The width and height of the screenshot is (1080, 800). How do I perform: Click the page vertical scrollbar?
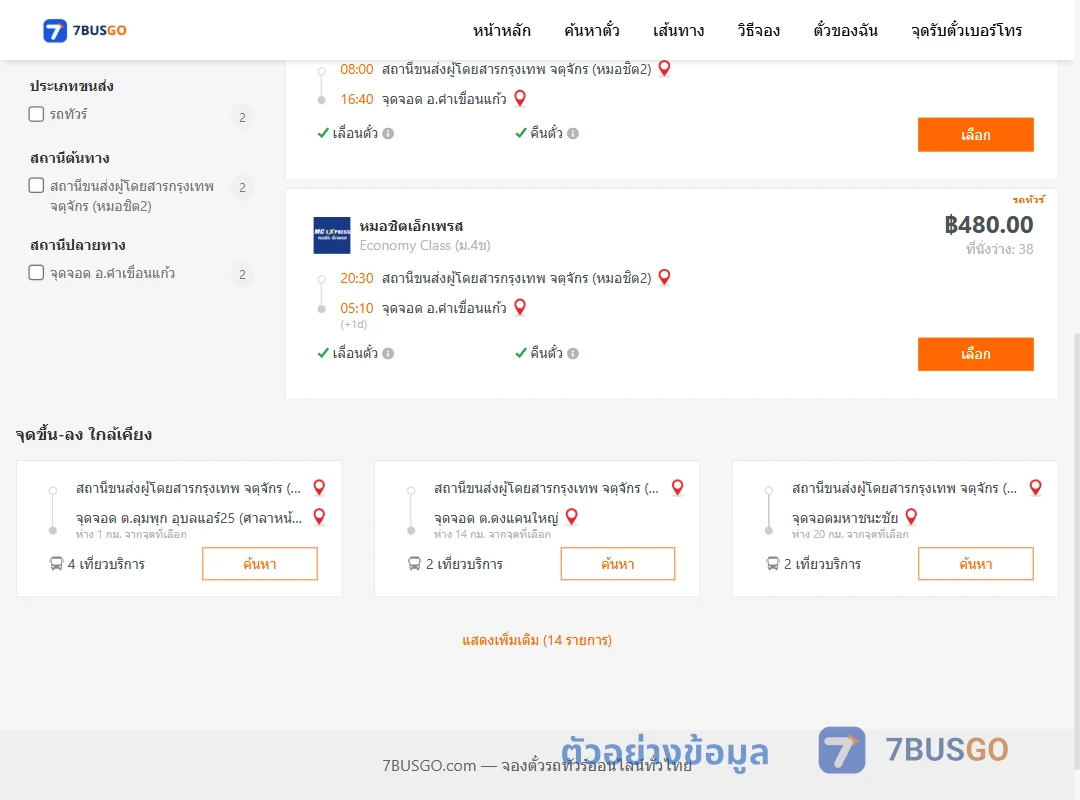[1076, 551]
